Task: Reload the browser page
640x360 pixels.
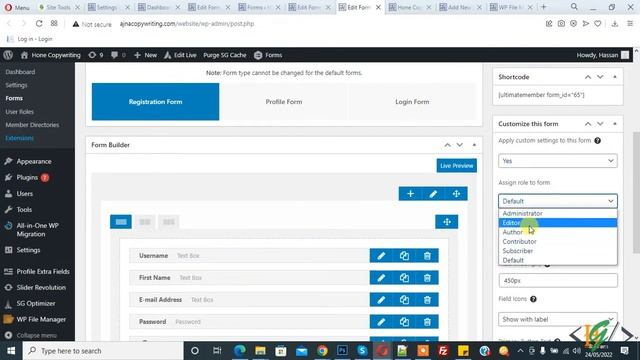Action: pyautogui.click(x=39, y=24)
